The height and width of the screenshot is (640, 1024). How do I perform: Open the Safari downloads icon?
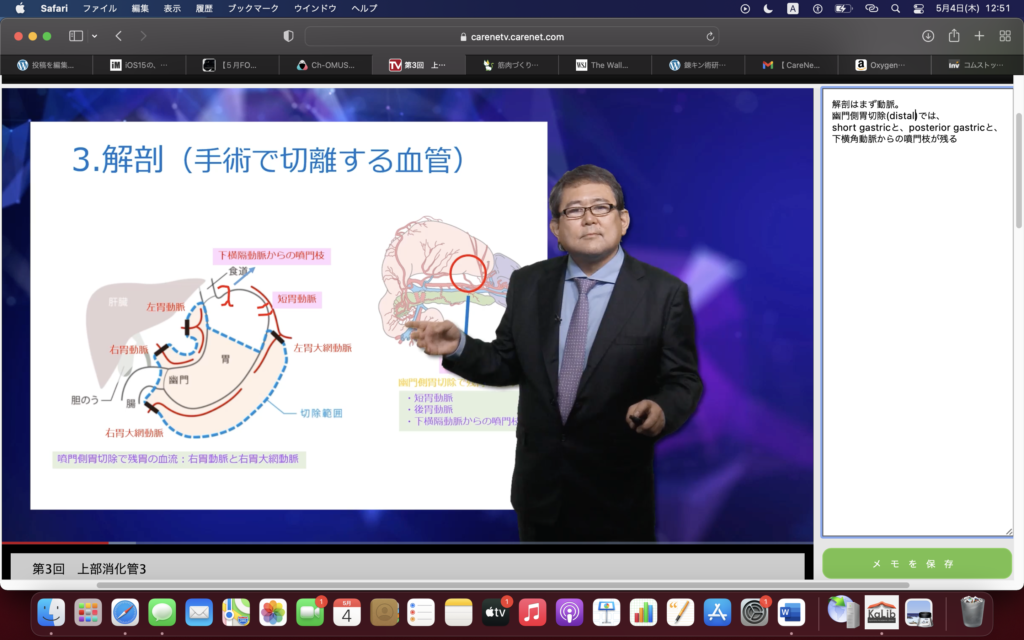928,36
